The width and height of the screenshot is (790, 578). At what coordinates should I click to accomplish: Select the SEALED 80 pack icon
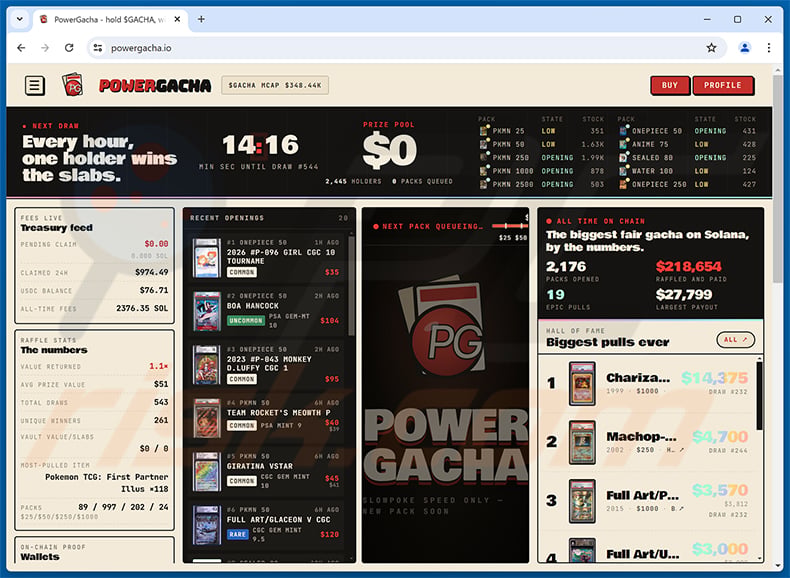tap(624, 157)
